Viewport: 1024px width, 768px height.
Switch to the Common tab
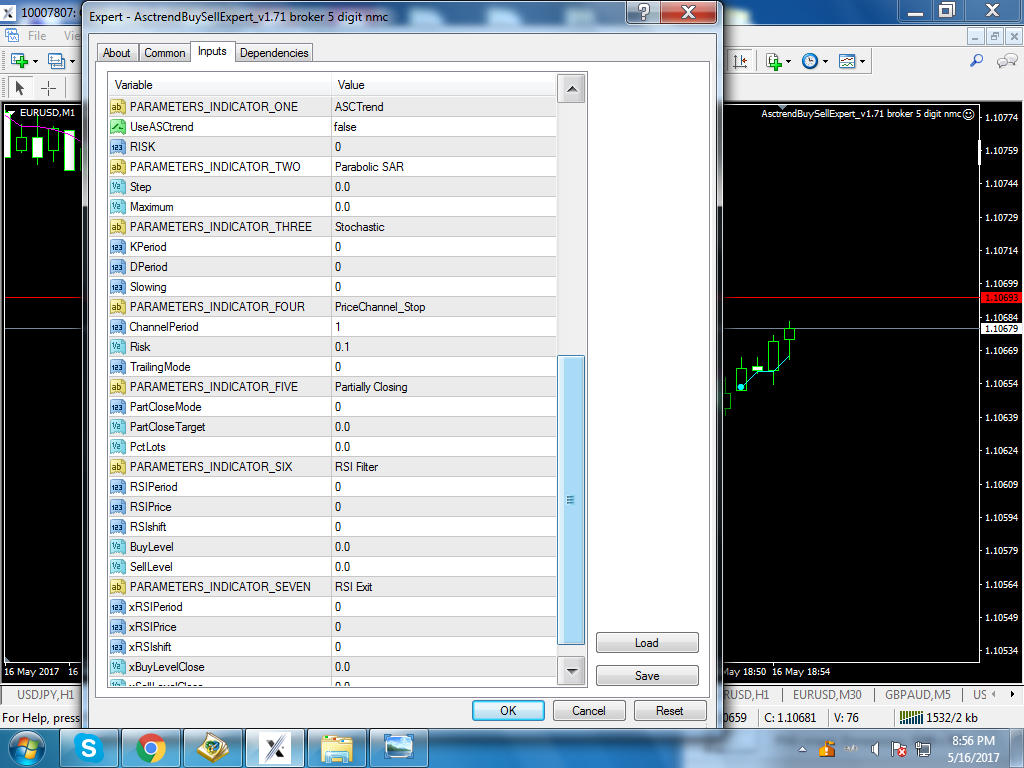point(165,53)
